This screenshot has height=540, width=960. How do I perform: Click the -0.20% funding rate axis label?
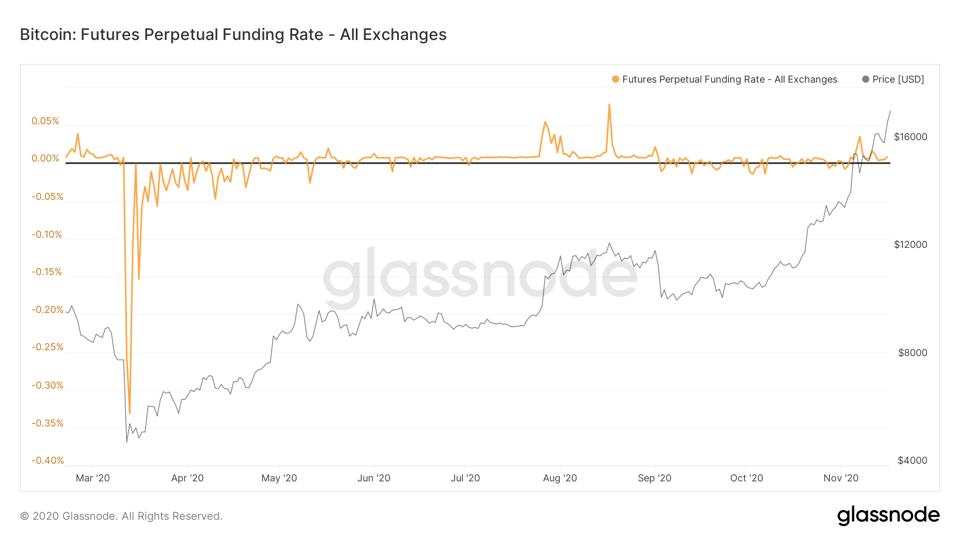47,310
